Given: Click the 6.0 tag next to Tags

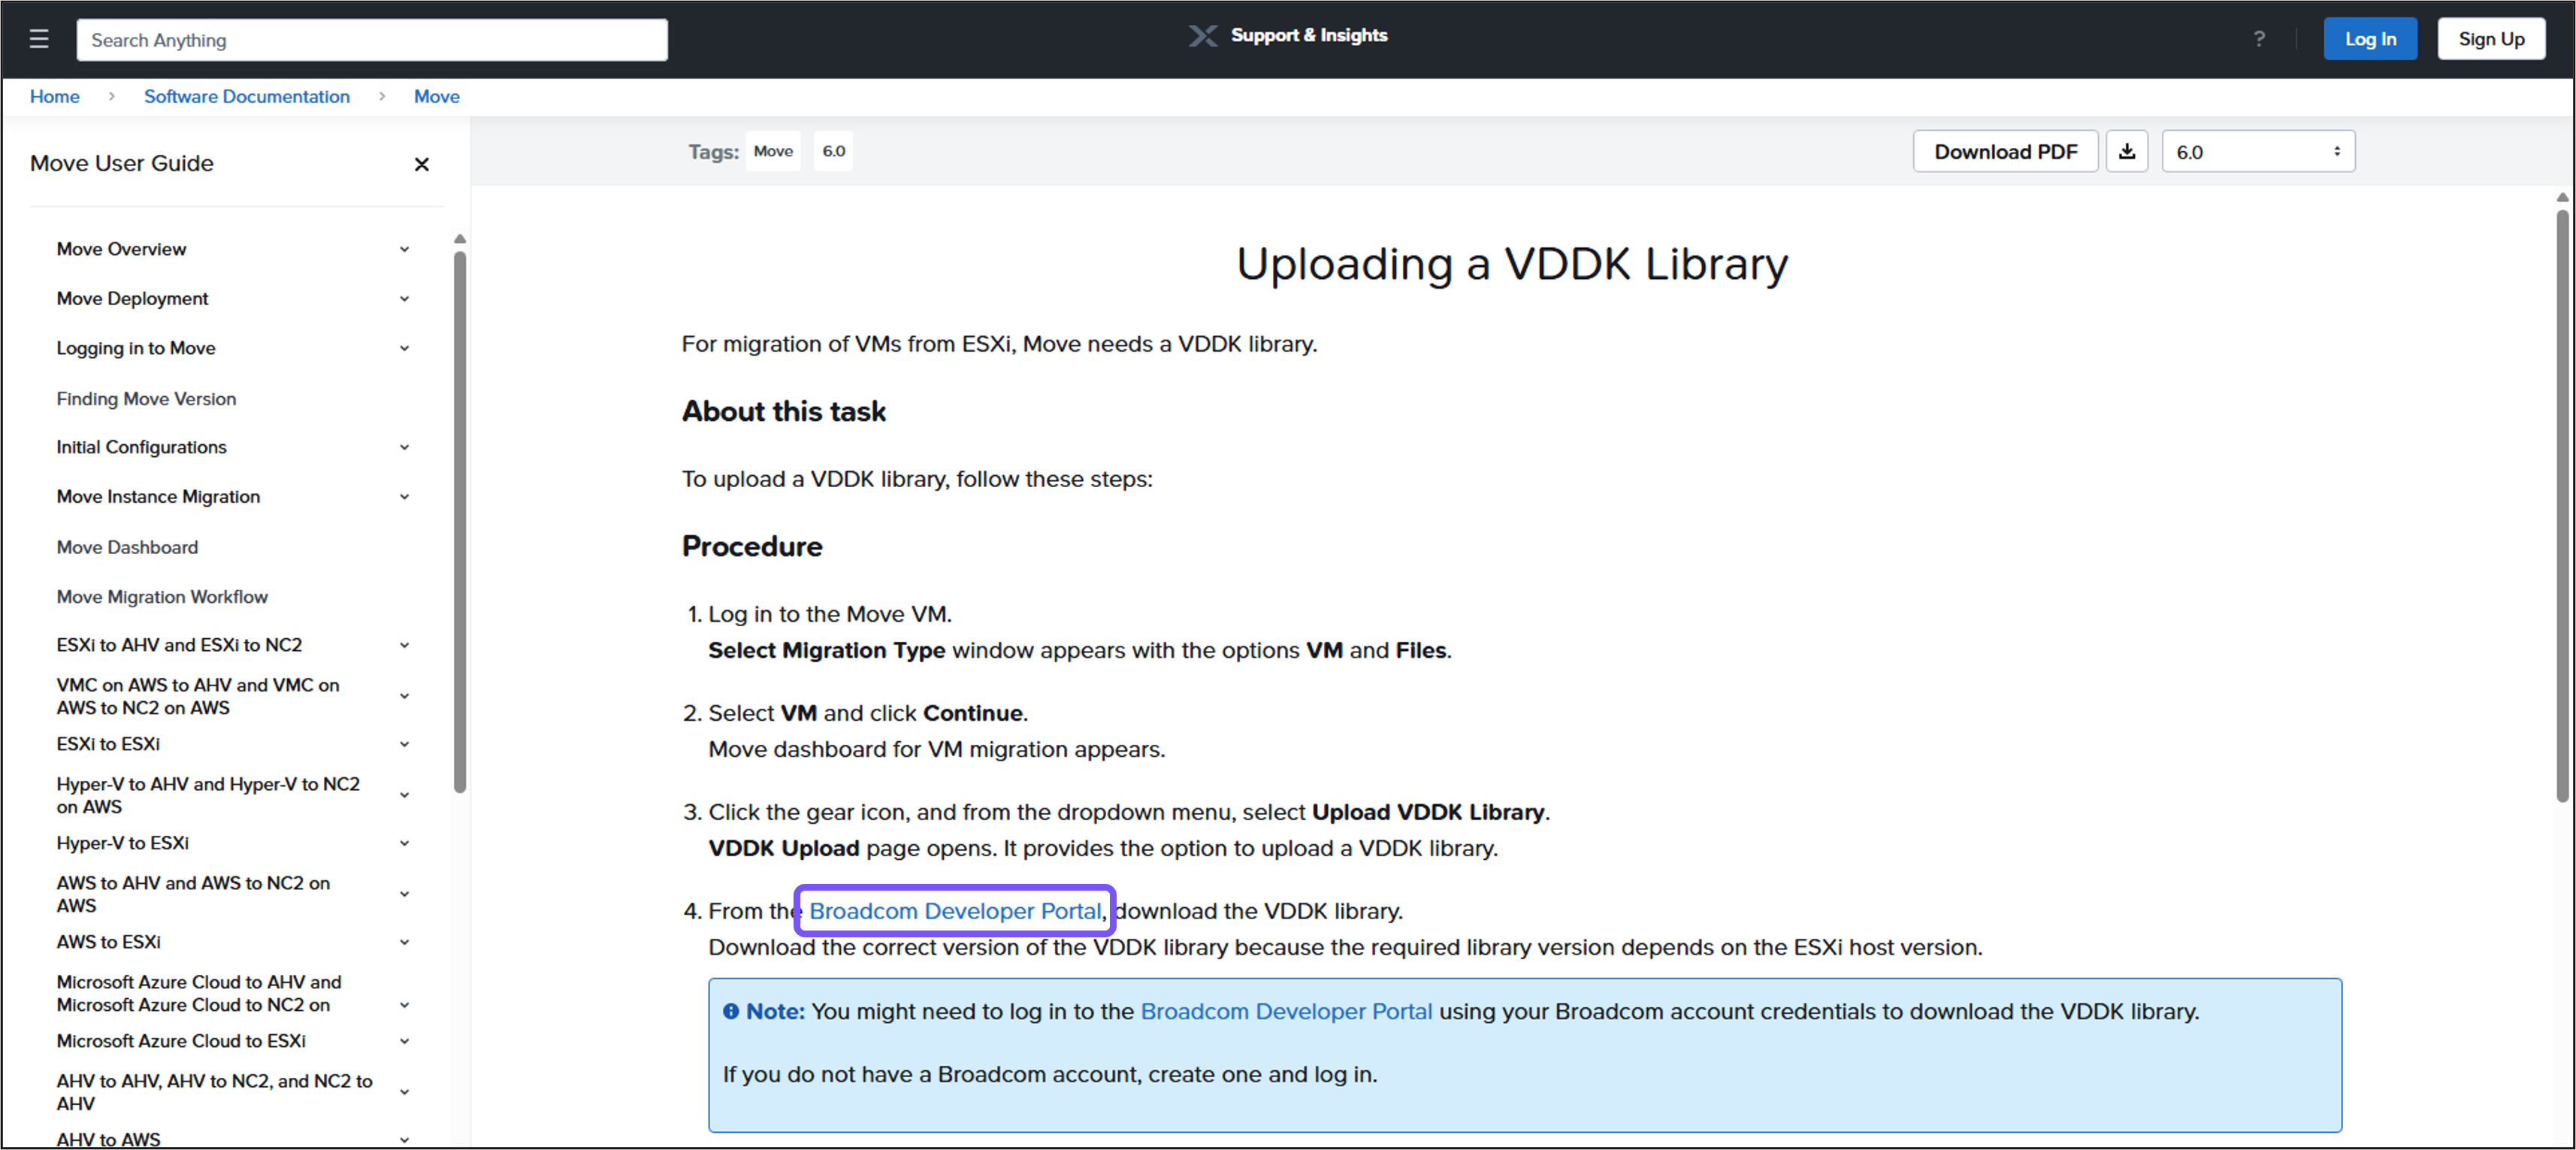Looking at the screenshot, I should click(833, 151).
